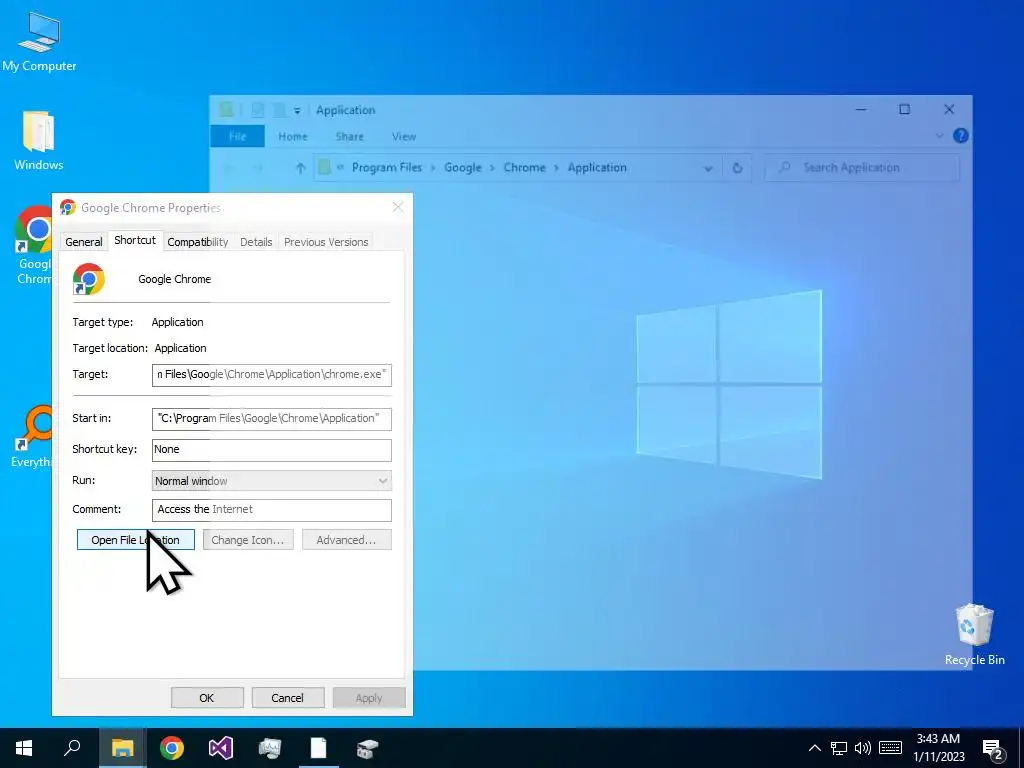The image size is (1024, 768).
Task: Expand the Explorer ribbon chevron
Action: pyautogui.click(x=939, y=136)
